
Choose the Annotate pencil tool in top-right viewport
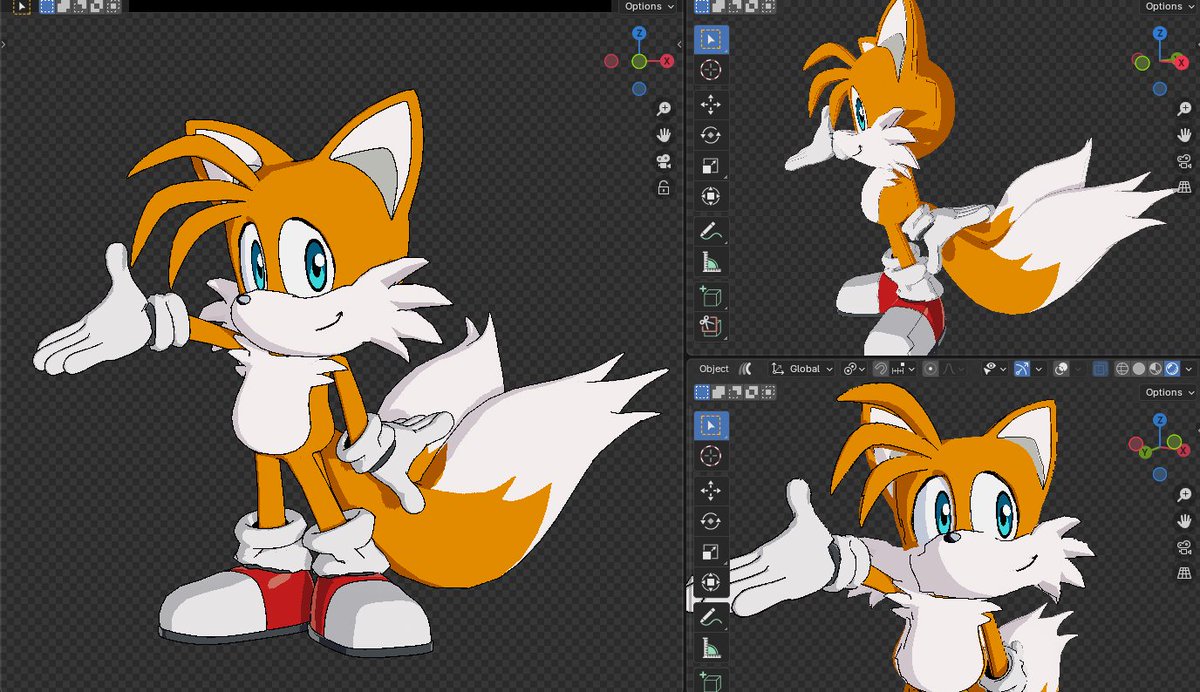pyautogui.click(x=711, y=231)
